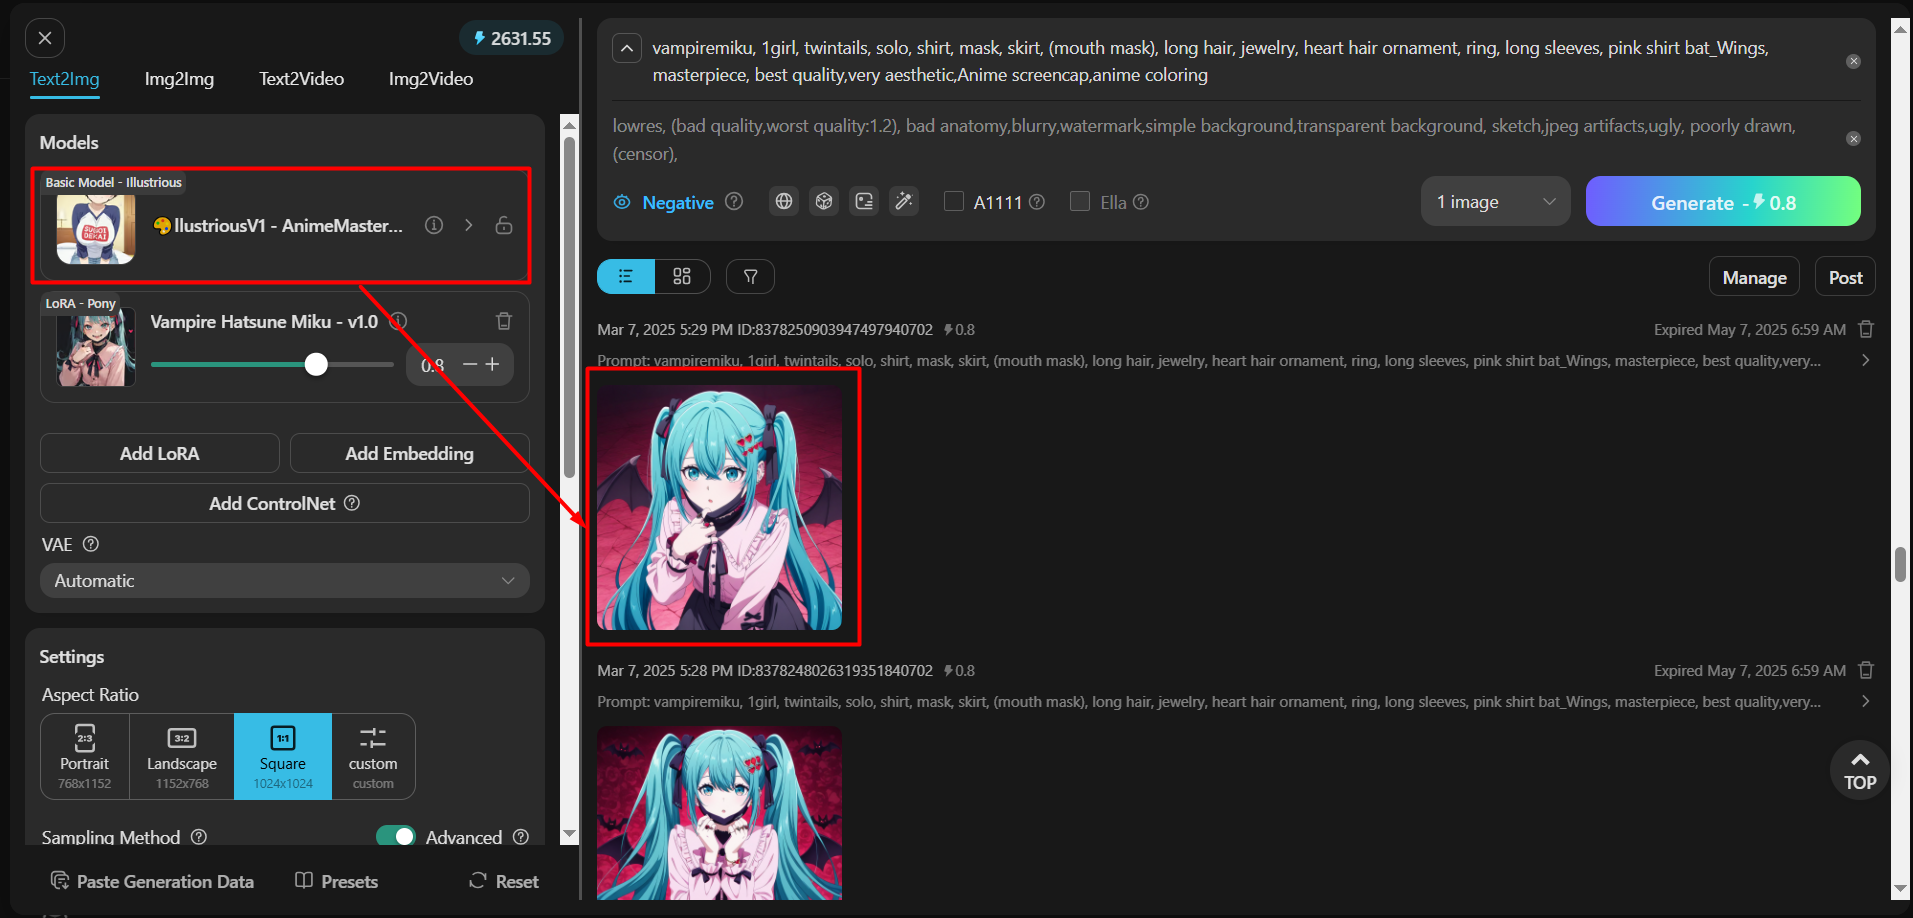Select Portrait 768x1152 aspect ratio
Image resolution: width=1913 pixels, height=918 pixels.
click(x=85, y=756)
